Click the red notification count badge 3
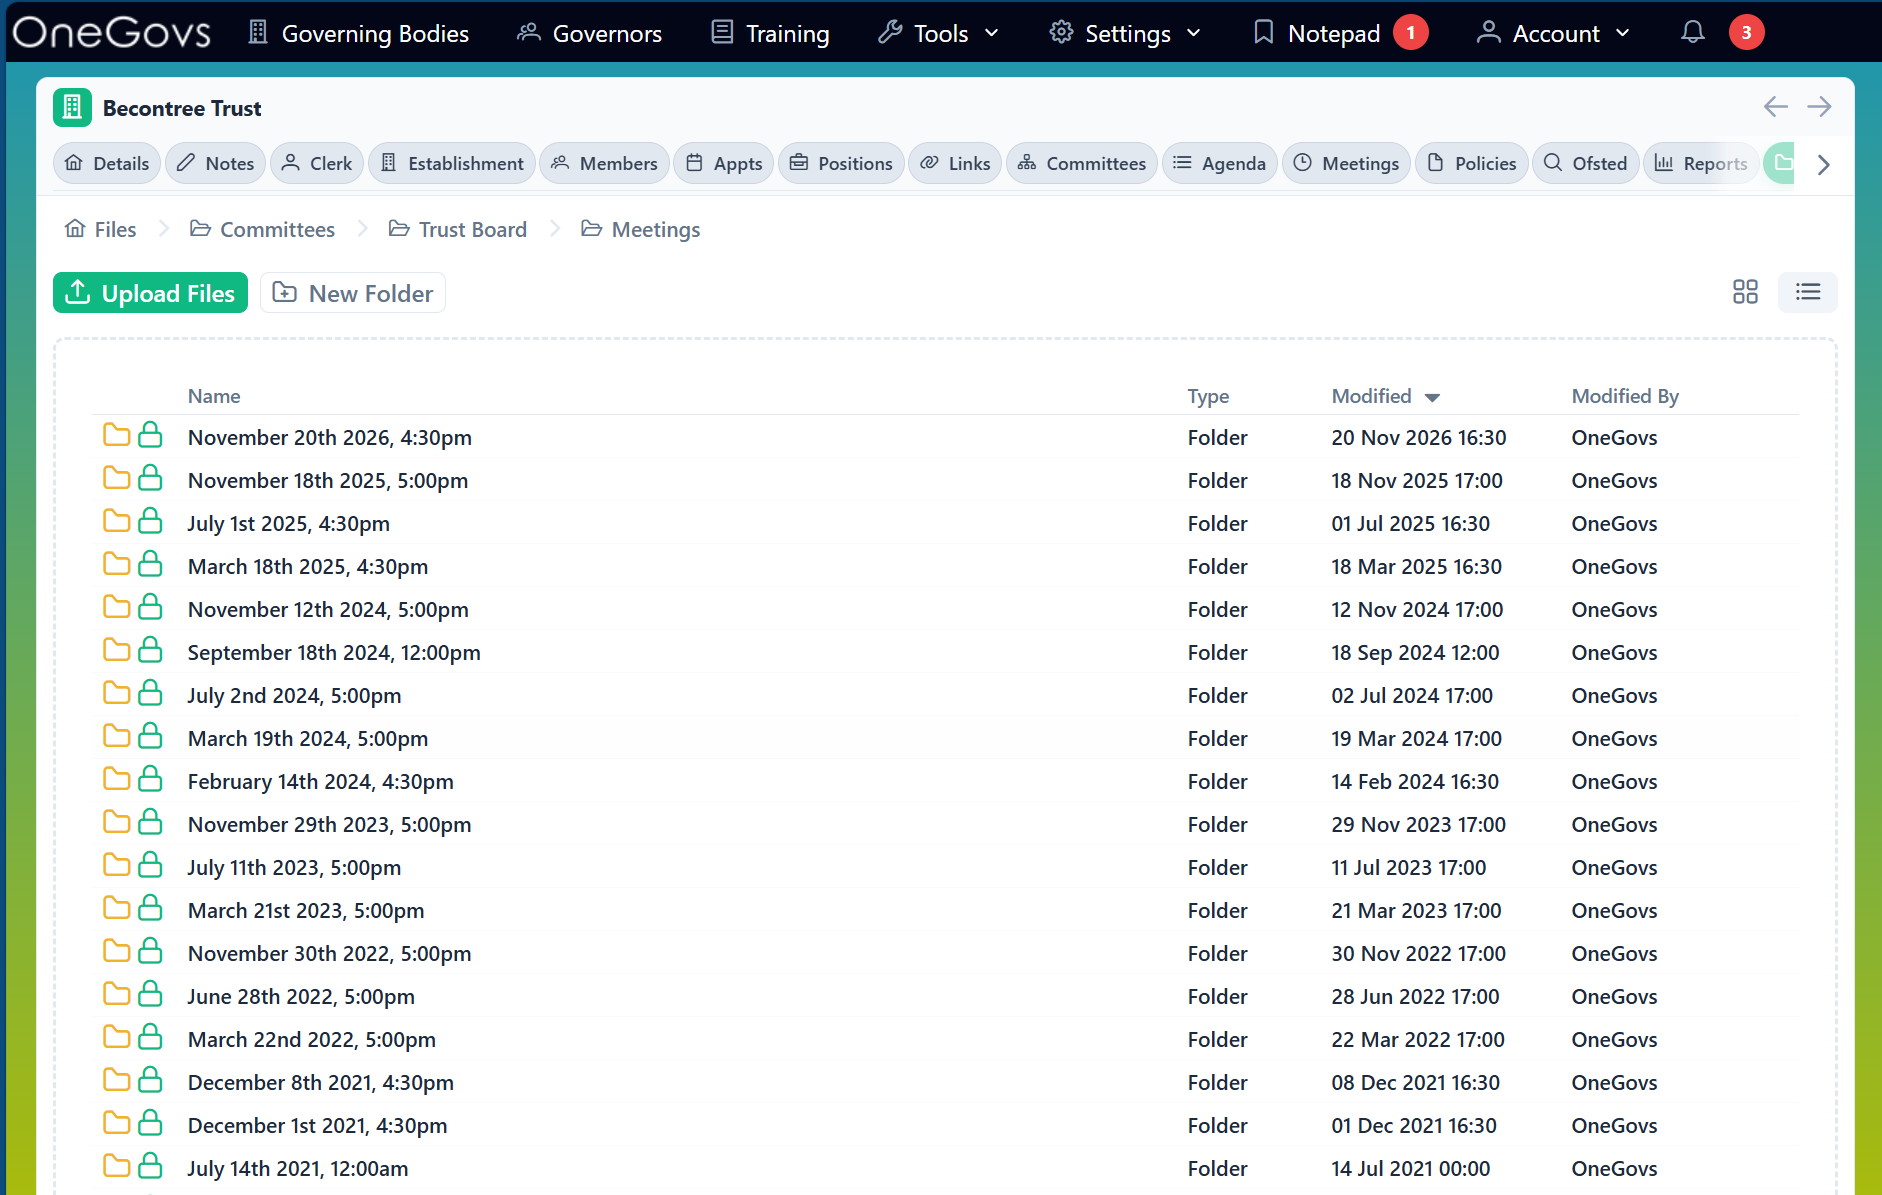The image size is (1882, 1195). [1746, 33]
